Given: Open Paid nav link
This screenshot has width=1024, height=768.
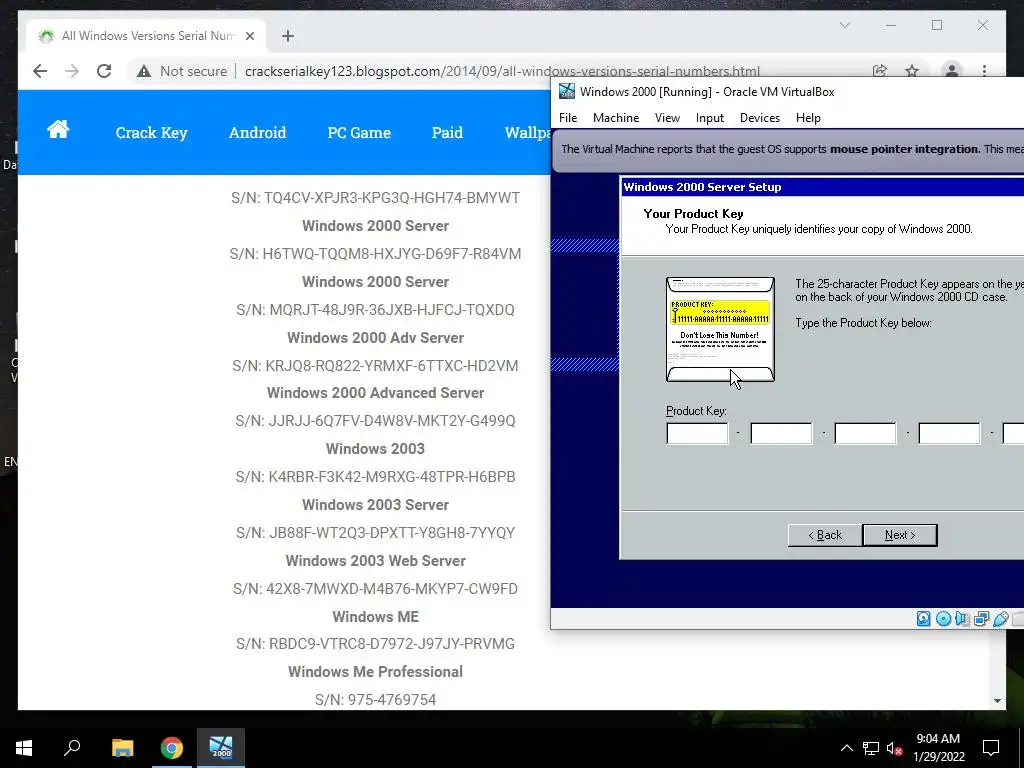Looking at the screenshot, I should [447, 133].
